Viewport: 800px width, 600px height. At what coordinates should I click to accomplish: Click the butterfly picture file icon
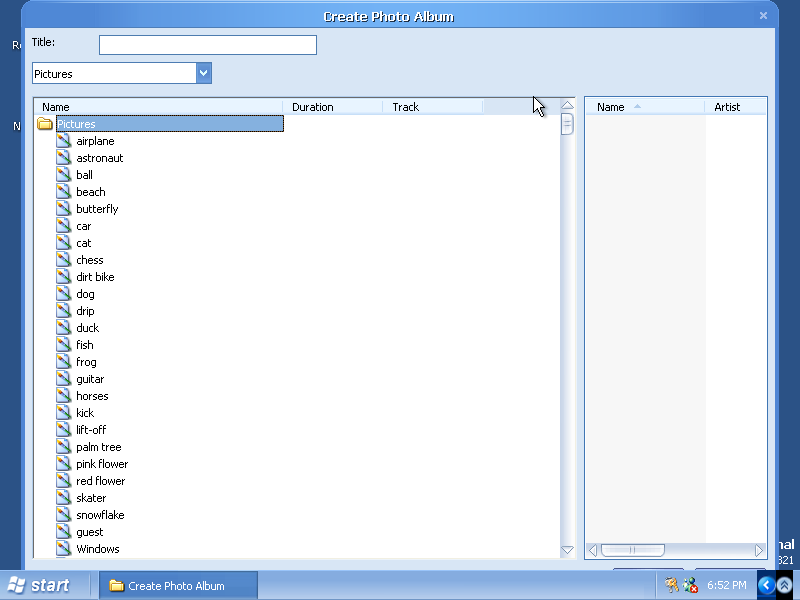click(x=64, y=209)
